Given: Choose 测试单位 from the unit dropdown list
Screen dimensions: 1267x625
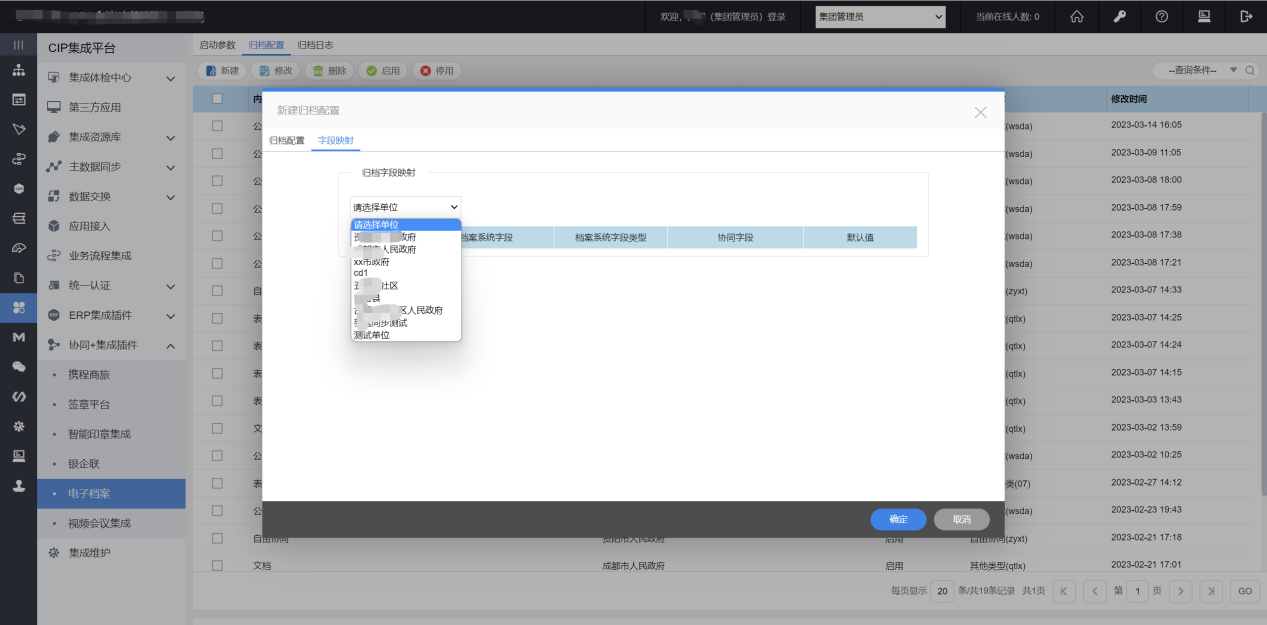Looking at the screenshot, I should point(372,335).
